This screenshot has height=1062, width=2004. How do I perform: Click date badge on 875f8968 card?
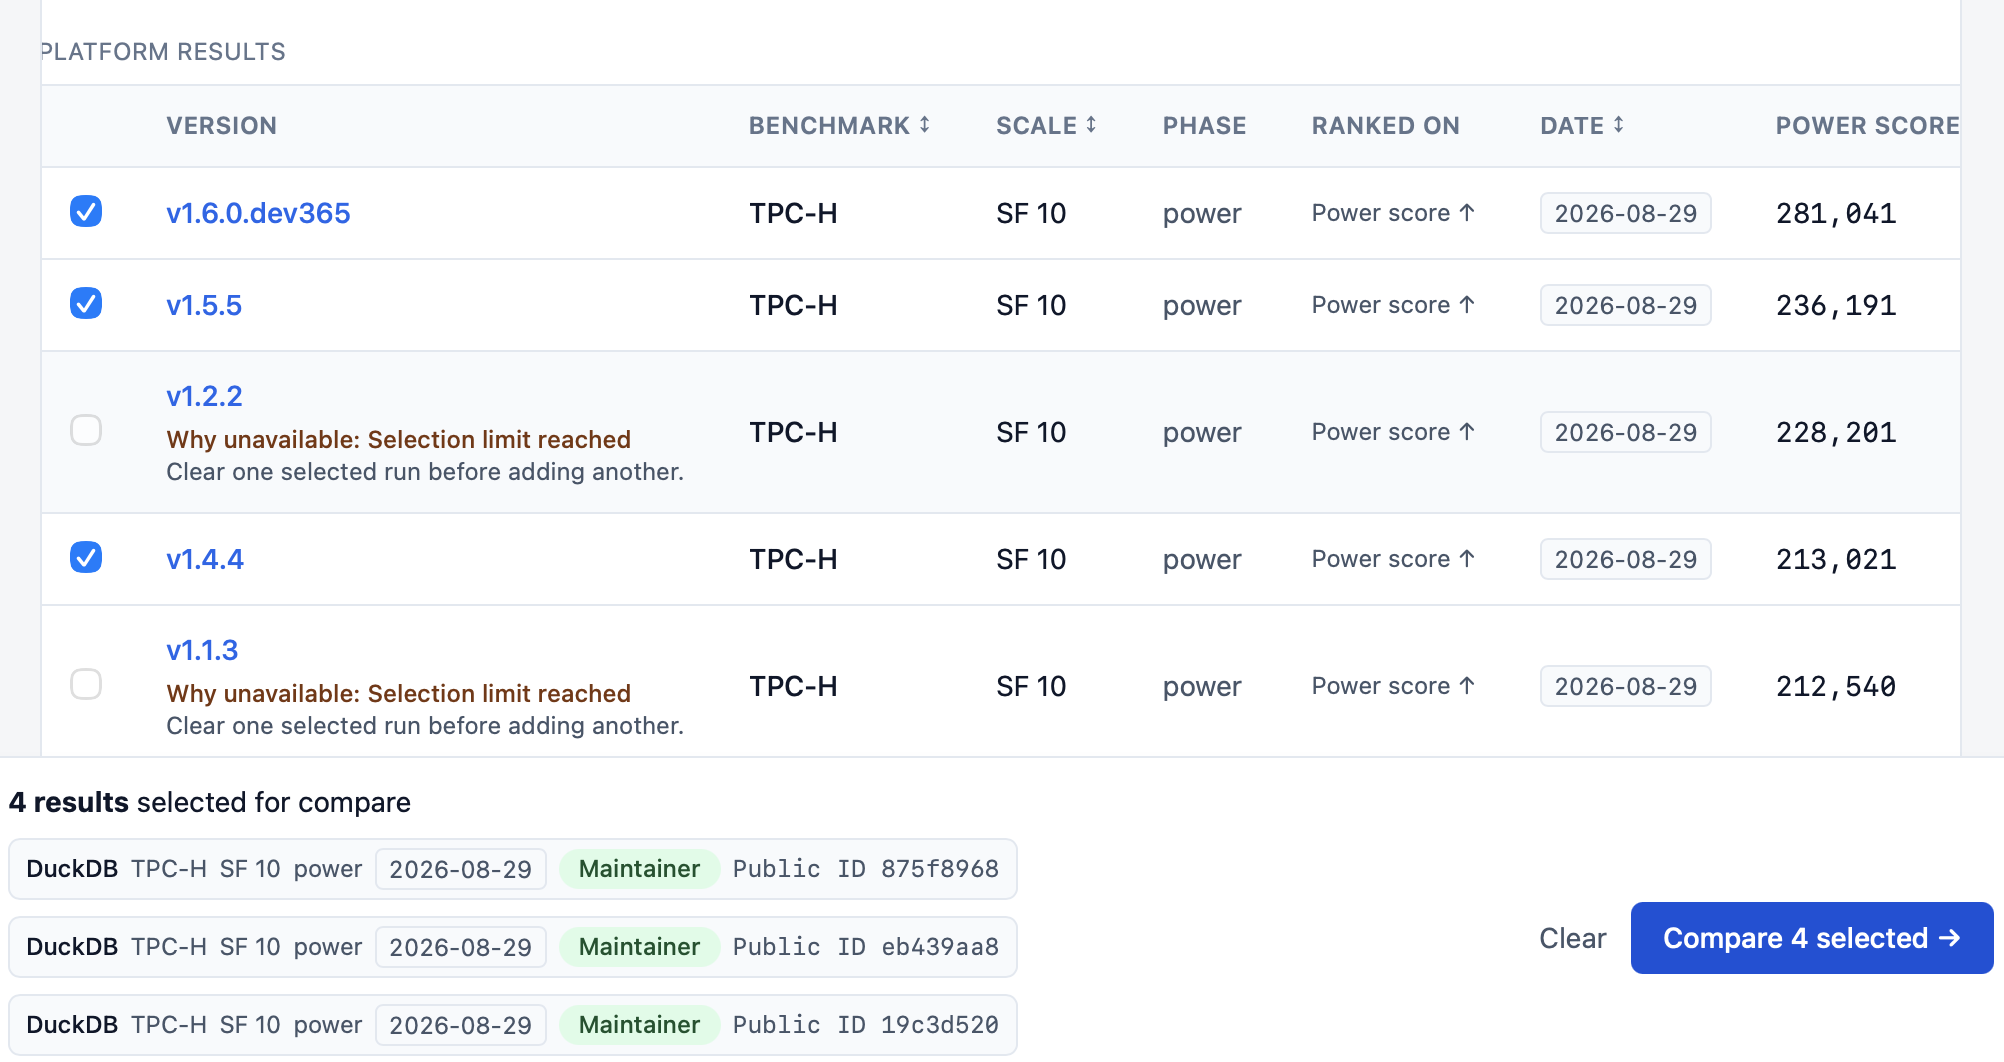461,869
